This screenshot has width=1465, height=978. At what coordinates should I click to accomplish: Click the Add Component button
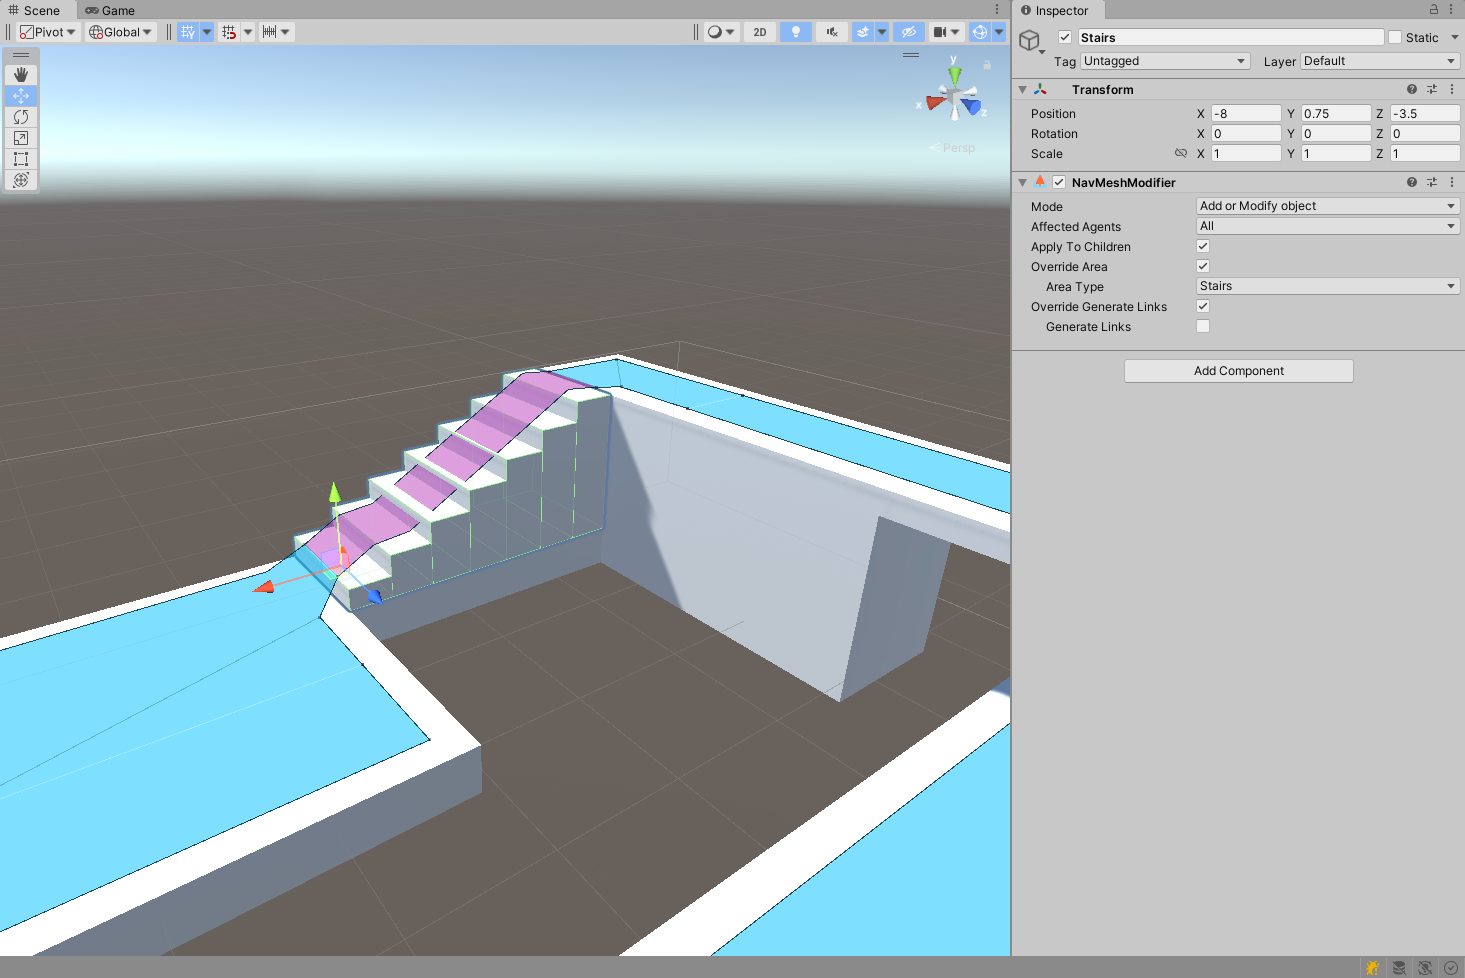tap(1238, 371)
